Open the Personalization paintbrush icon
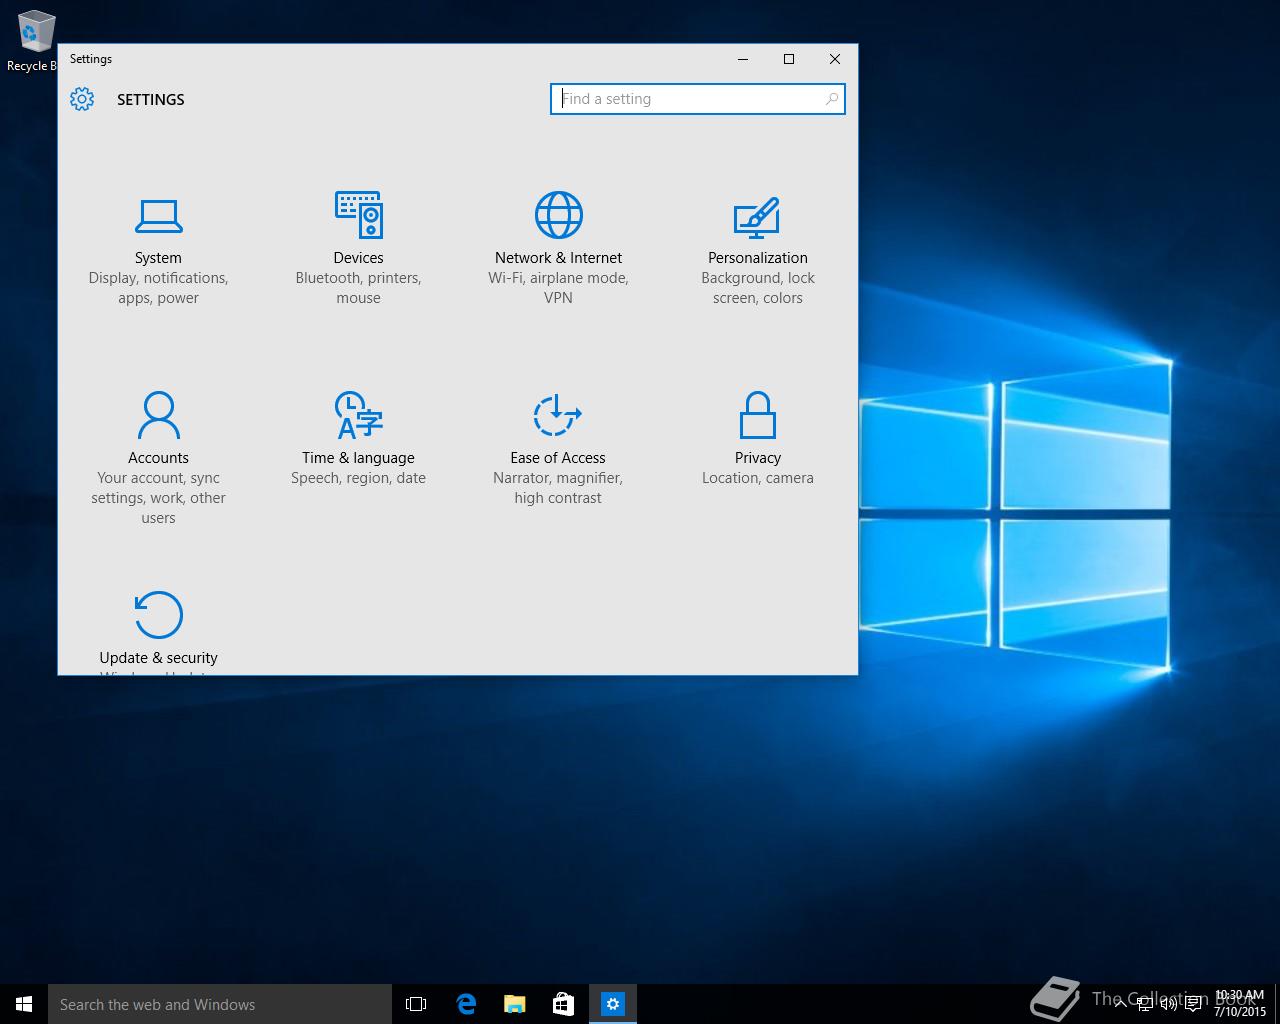1280x1024 pixels. point(757,217)
